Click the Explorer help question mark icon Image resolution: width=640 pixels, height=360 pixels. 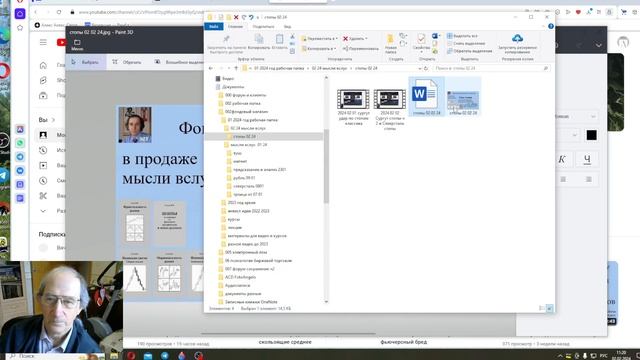(551, 26)
